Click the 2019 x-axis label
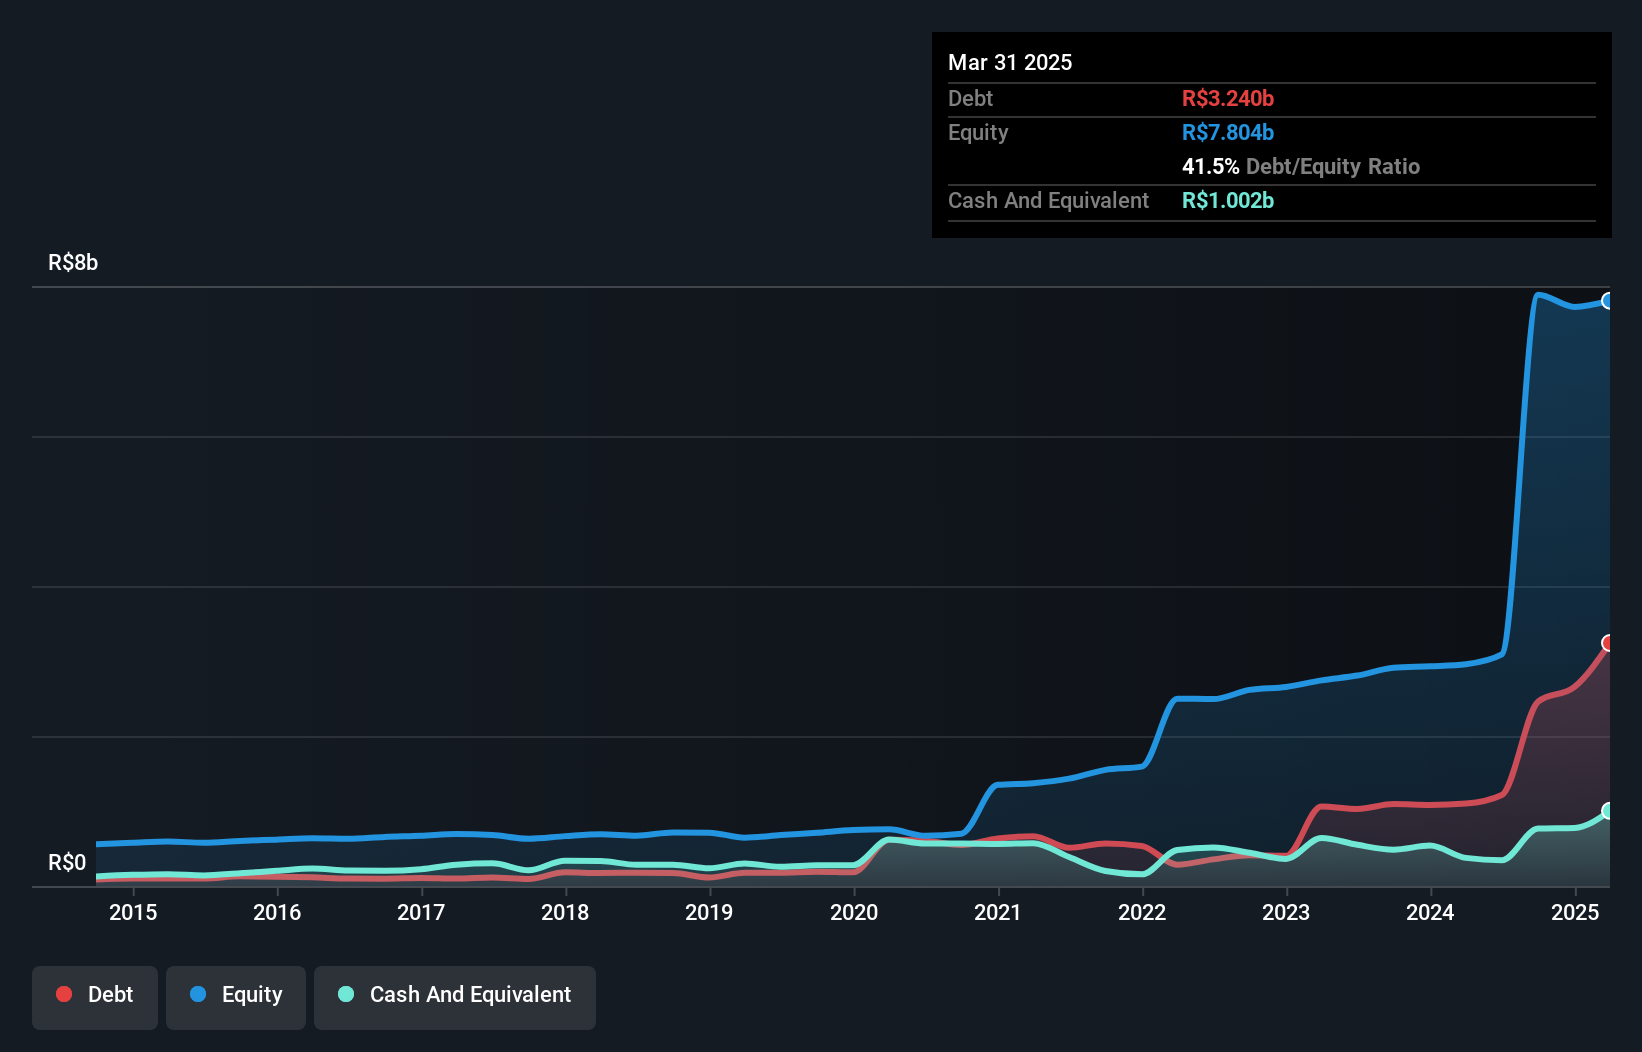 pos(709,912)
